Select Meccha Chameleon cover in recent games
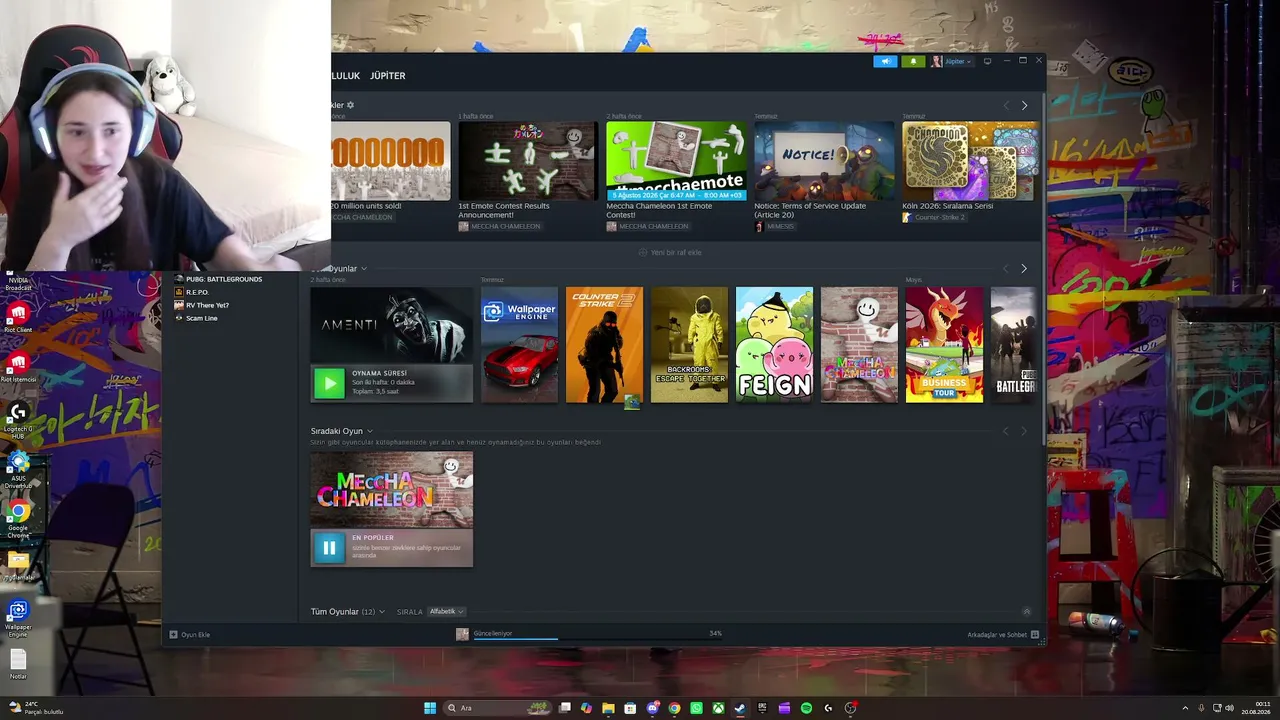 click(x=859, y=345)
